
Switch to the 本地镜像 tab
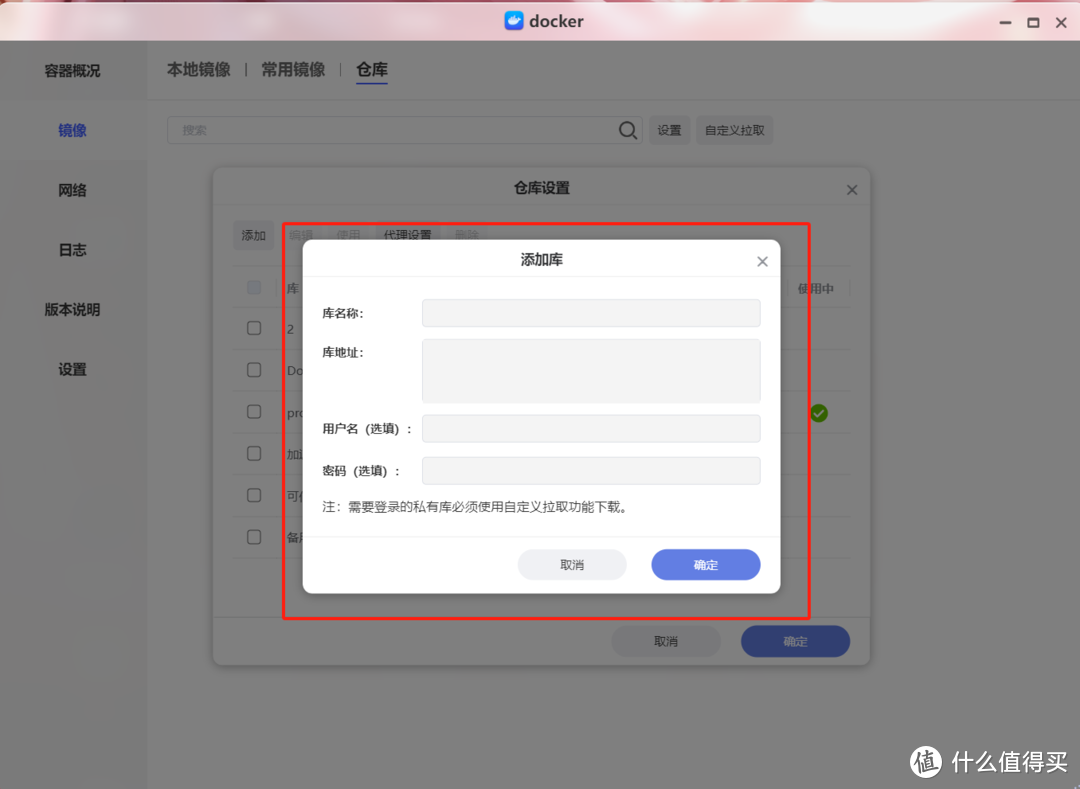click(198, 70)
